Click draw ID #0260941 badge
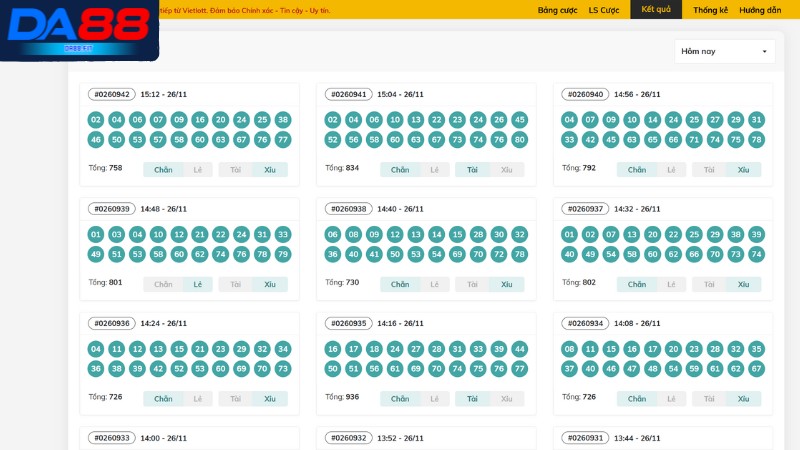This screenshot has height=450, width=800. coord(348,94)
